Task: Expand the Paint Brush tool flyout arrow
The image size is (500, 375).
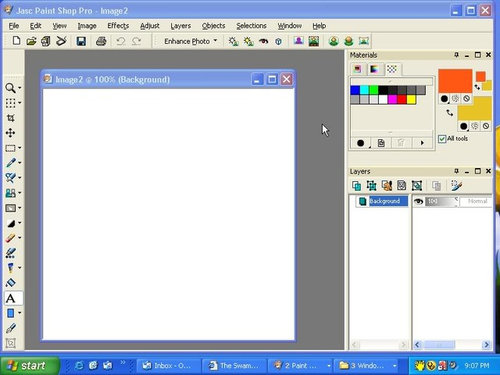Action: pyautogui.click(x=20, y=163)
